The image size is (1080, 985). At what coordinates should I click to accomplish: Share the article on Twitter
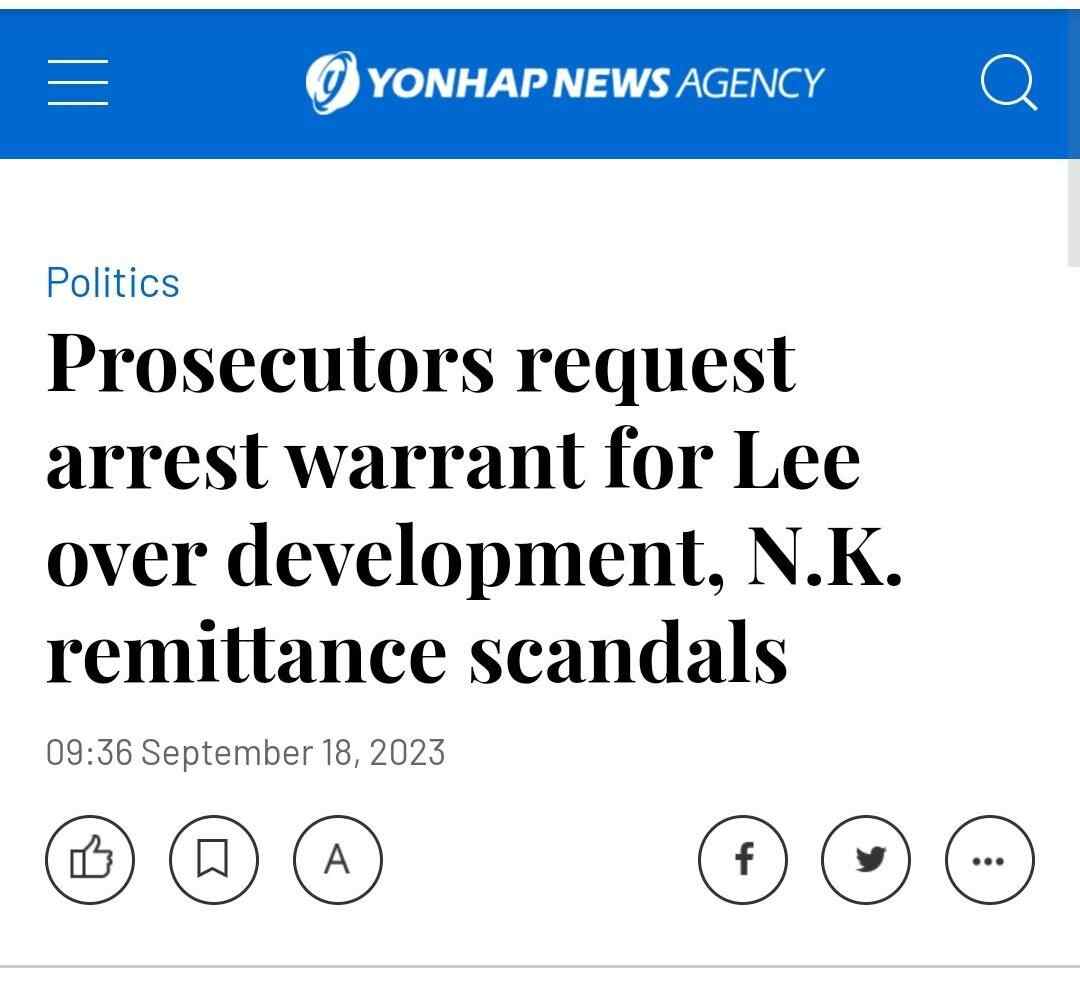click(x=866, y=859)
